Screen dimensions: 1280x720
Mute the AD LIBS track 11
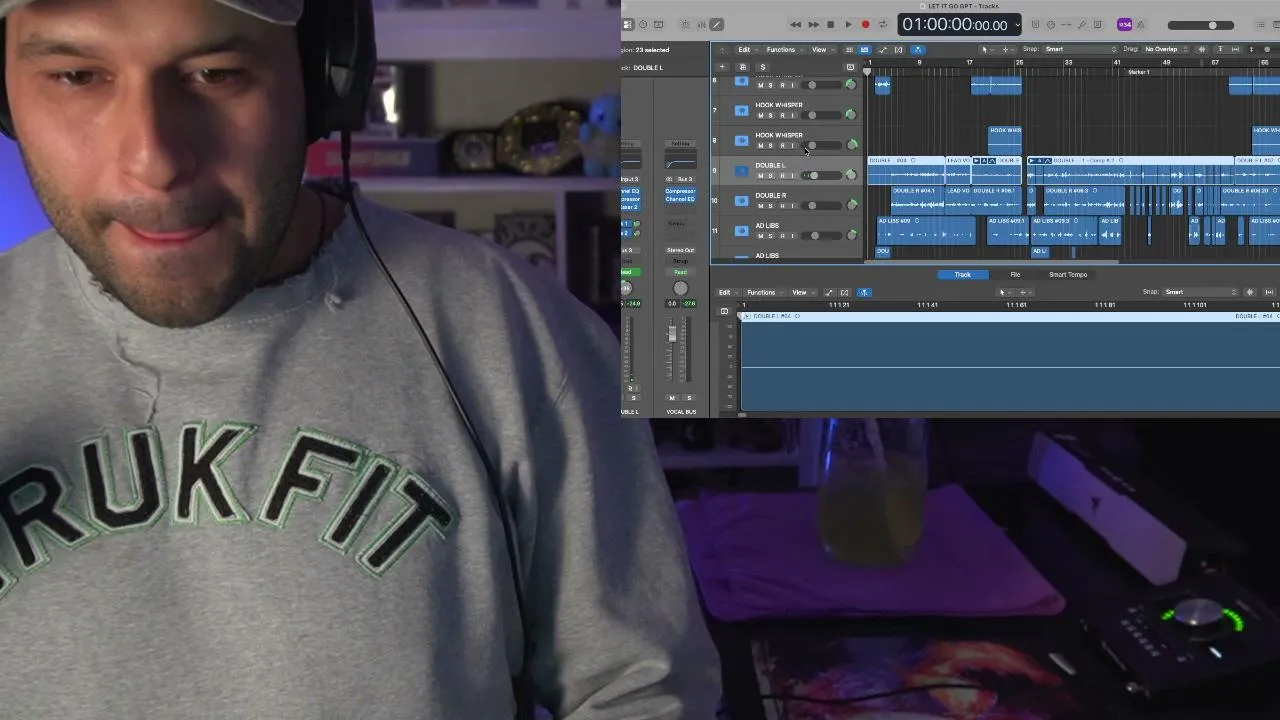[x=760, y=236]
